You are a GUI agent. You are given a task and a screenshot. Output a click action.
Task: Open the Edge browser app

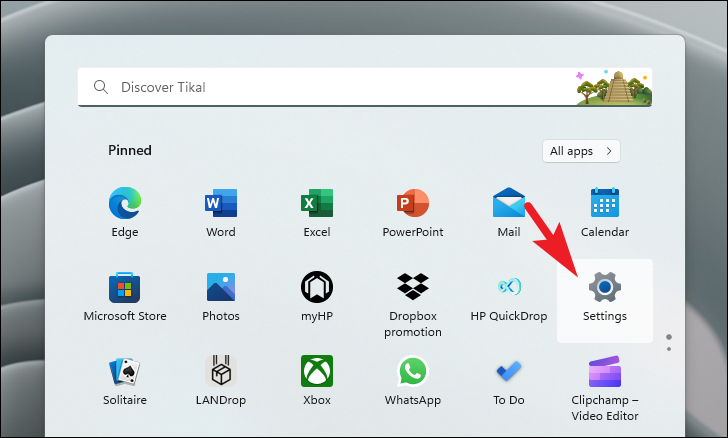coord(124,203)
